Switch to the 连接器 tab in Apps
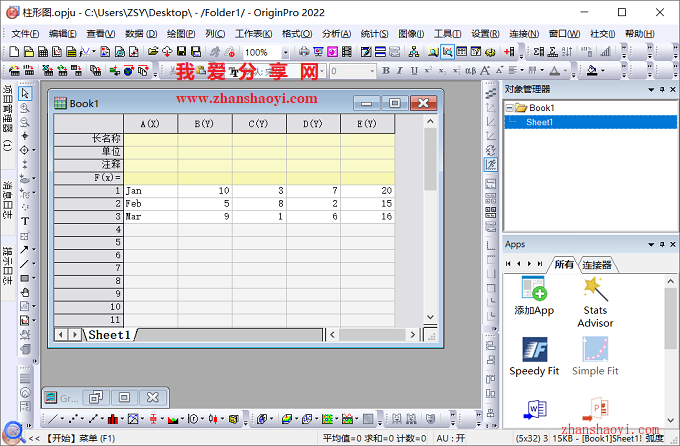The image size is (680, 446). point(597,265)
